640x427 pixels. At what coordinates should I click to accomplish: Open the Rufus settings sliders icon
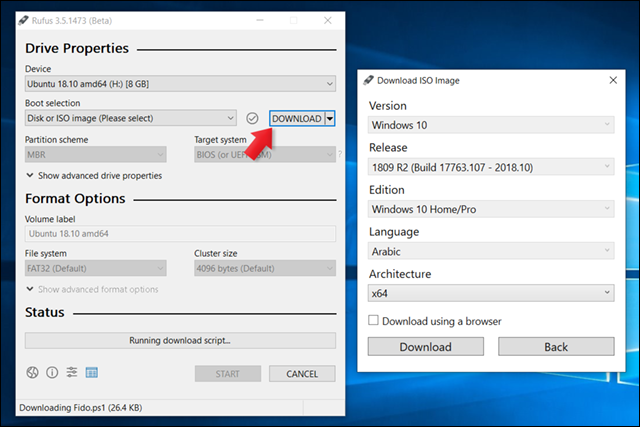[x=72, y=372]
